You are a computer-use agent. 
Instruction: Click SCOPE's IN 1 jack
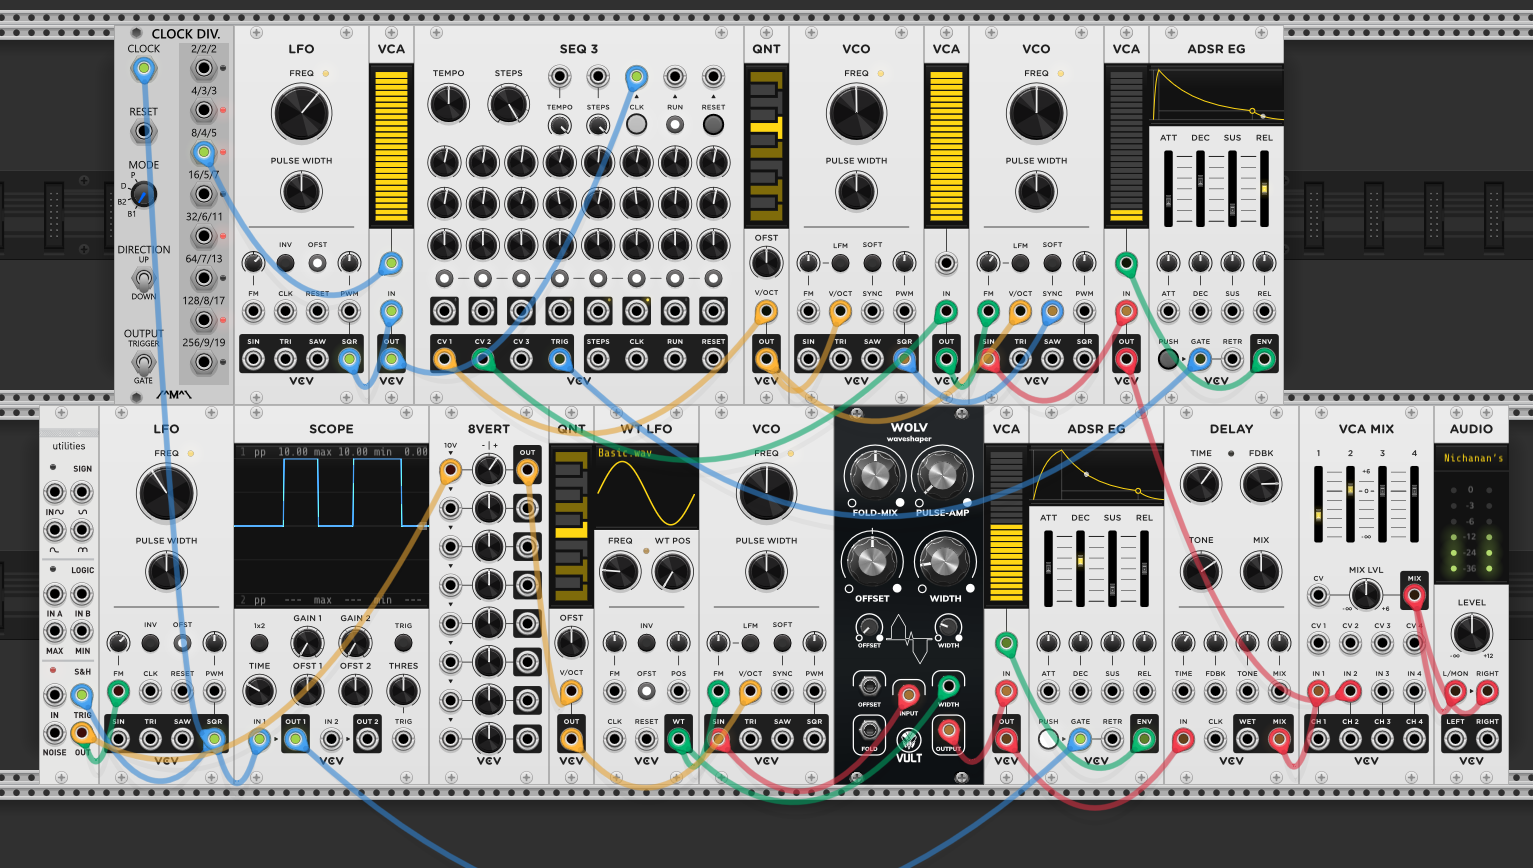[260, 740]
